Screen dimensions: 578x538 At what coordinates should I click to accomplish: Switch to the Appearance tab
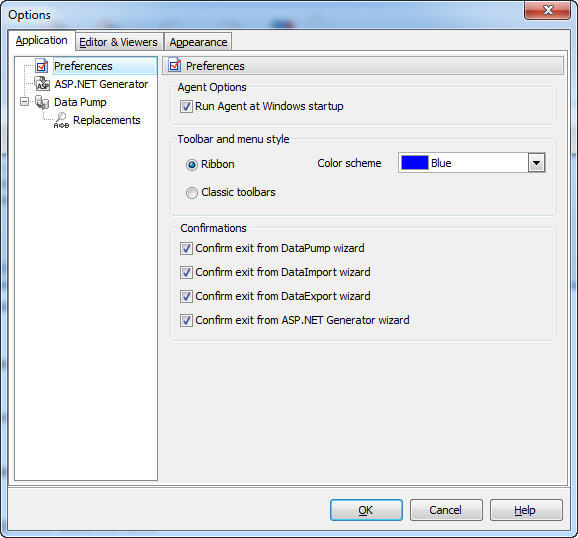pos(198,42)
